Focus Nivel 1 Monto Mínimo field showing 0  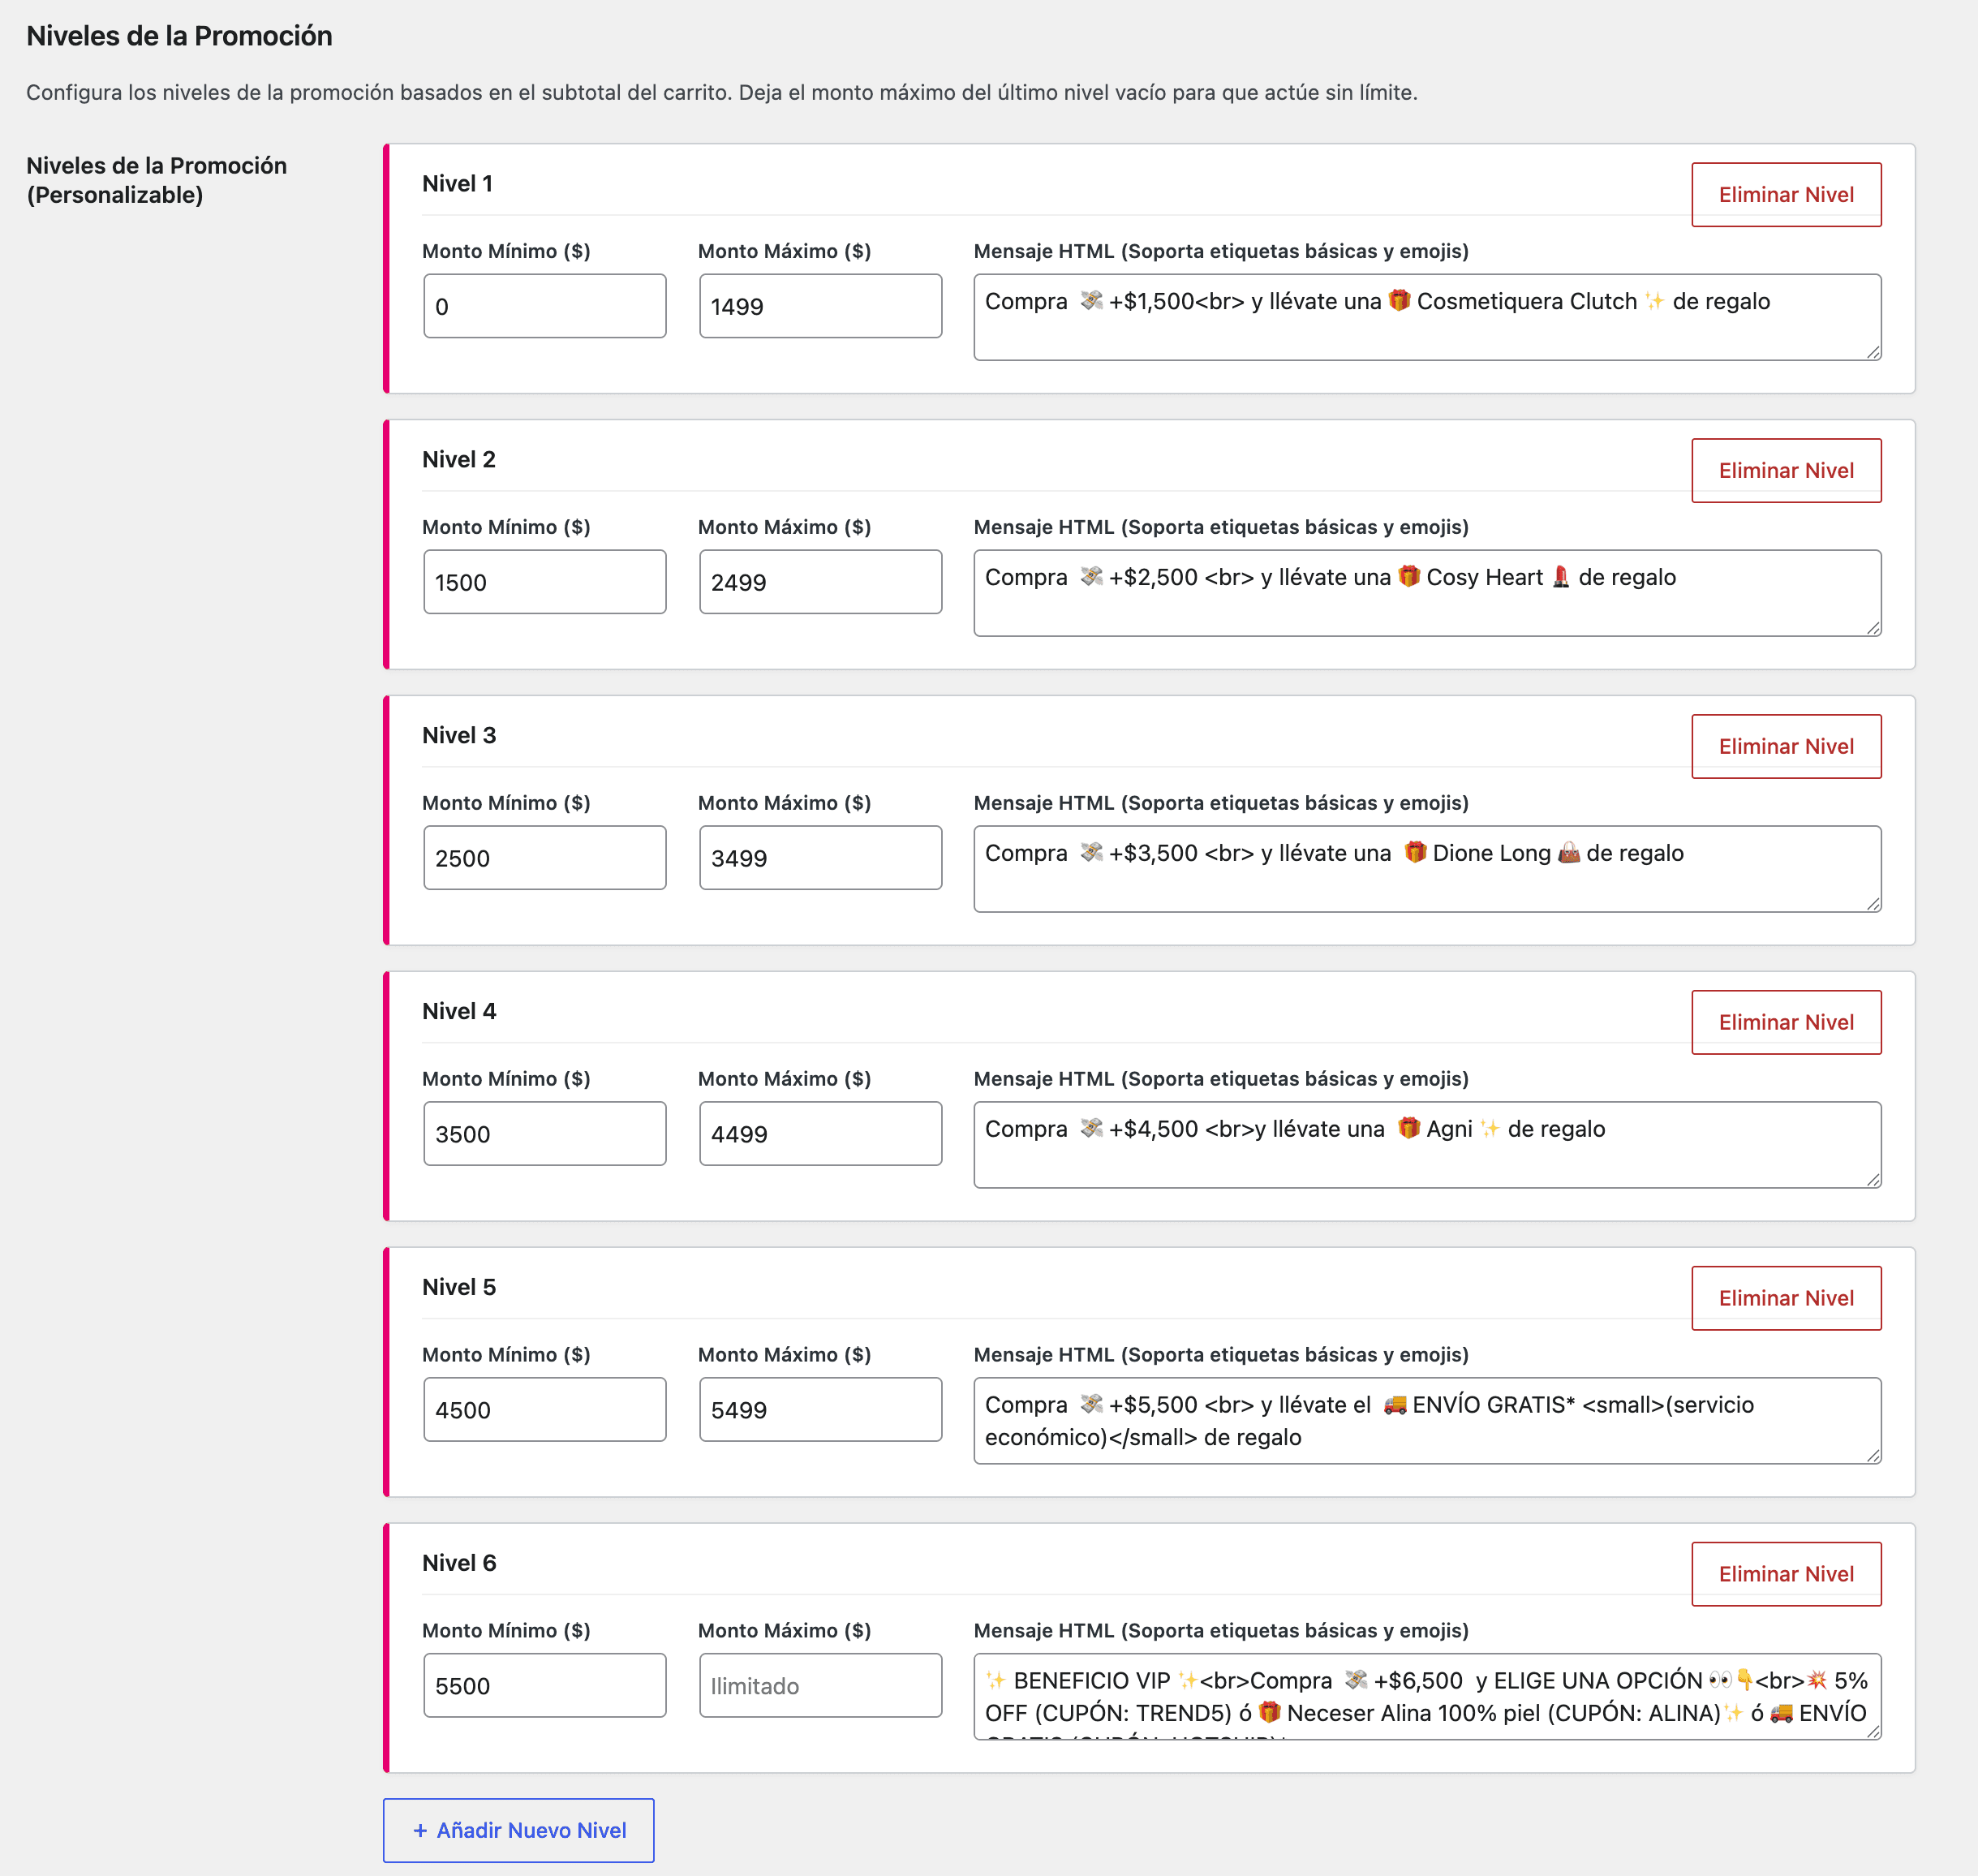coord(545,306)
